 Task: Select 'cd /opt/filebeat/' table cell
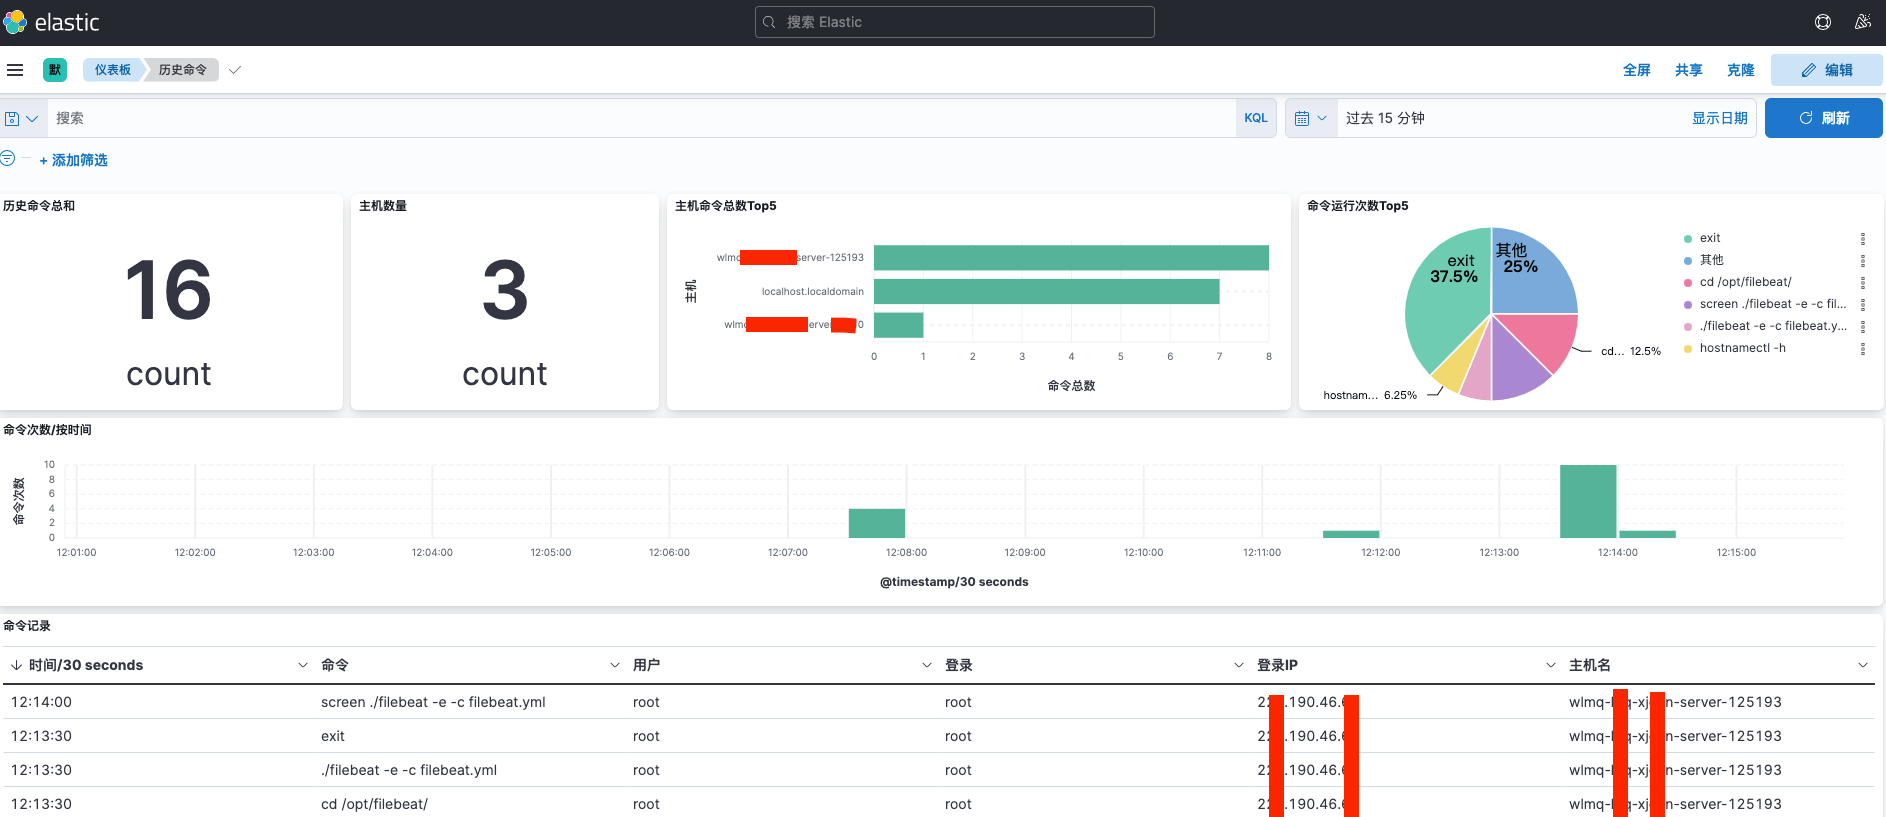(374, 804)
